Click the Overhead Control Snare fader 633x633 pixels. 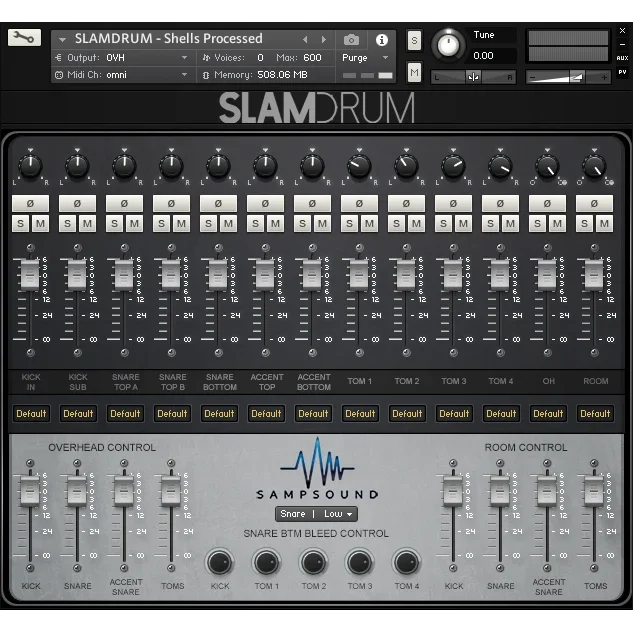pyautogui.click(x=77, y=491)
